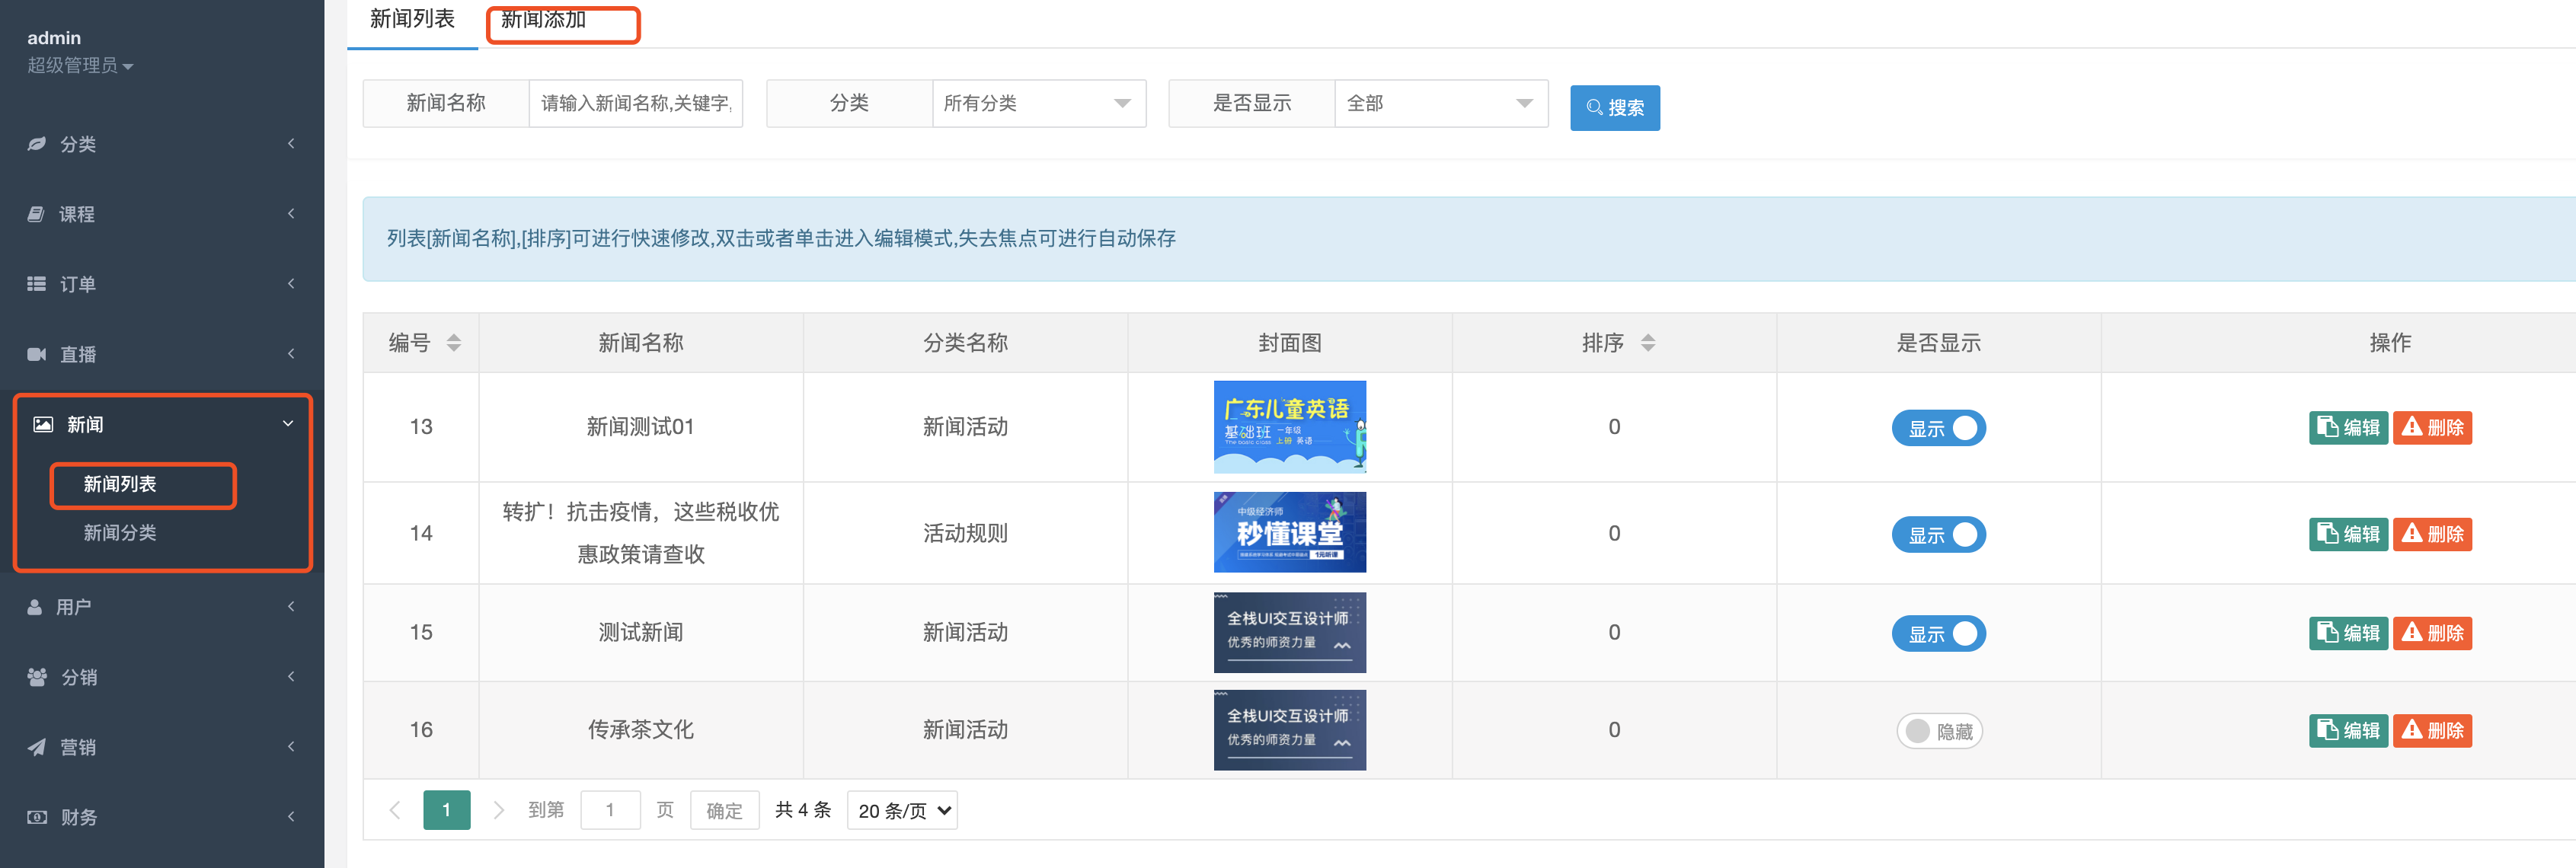Click news name cell 传承茶文化
Screen dimensions: 2576x868
tap(641, 730)
